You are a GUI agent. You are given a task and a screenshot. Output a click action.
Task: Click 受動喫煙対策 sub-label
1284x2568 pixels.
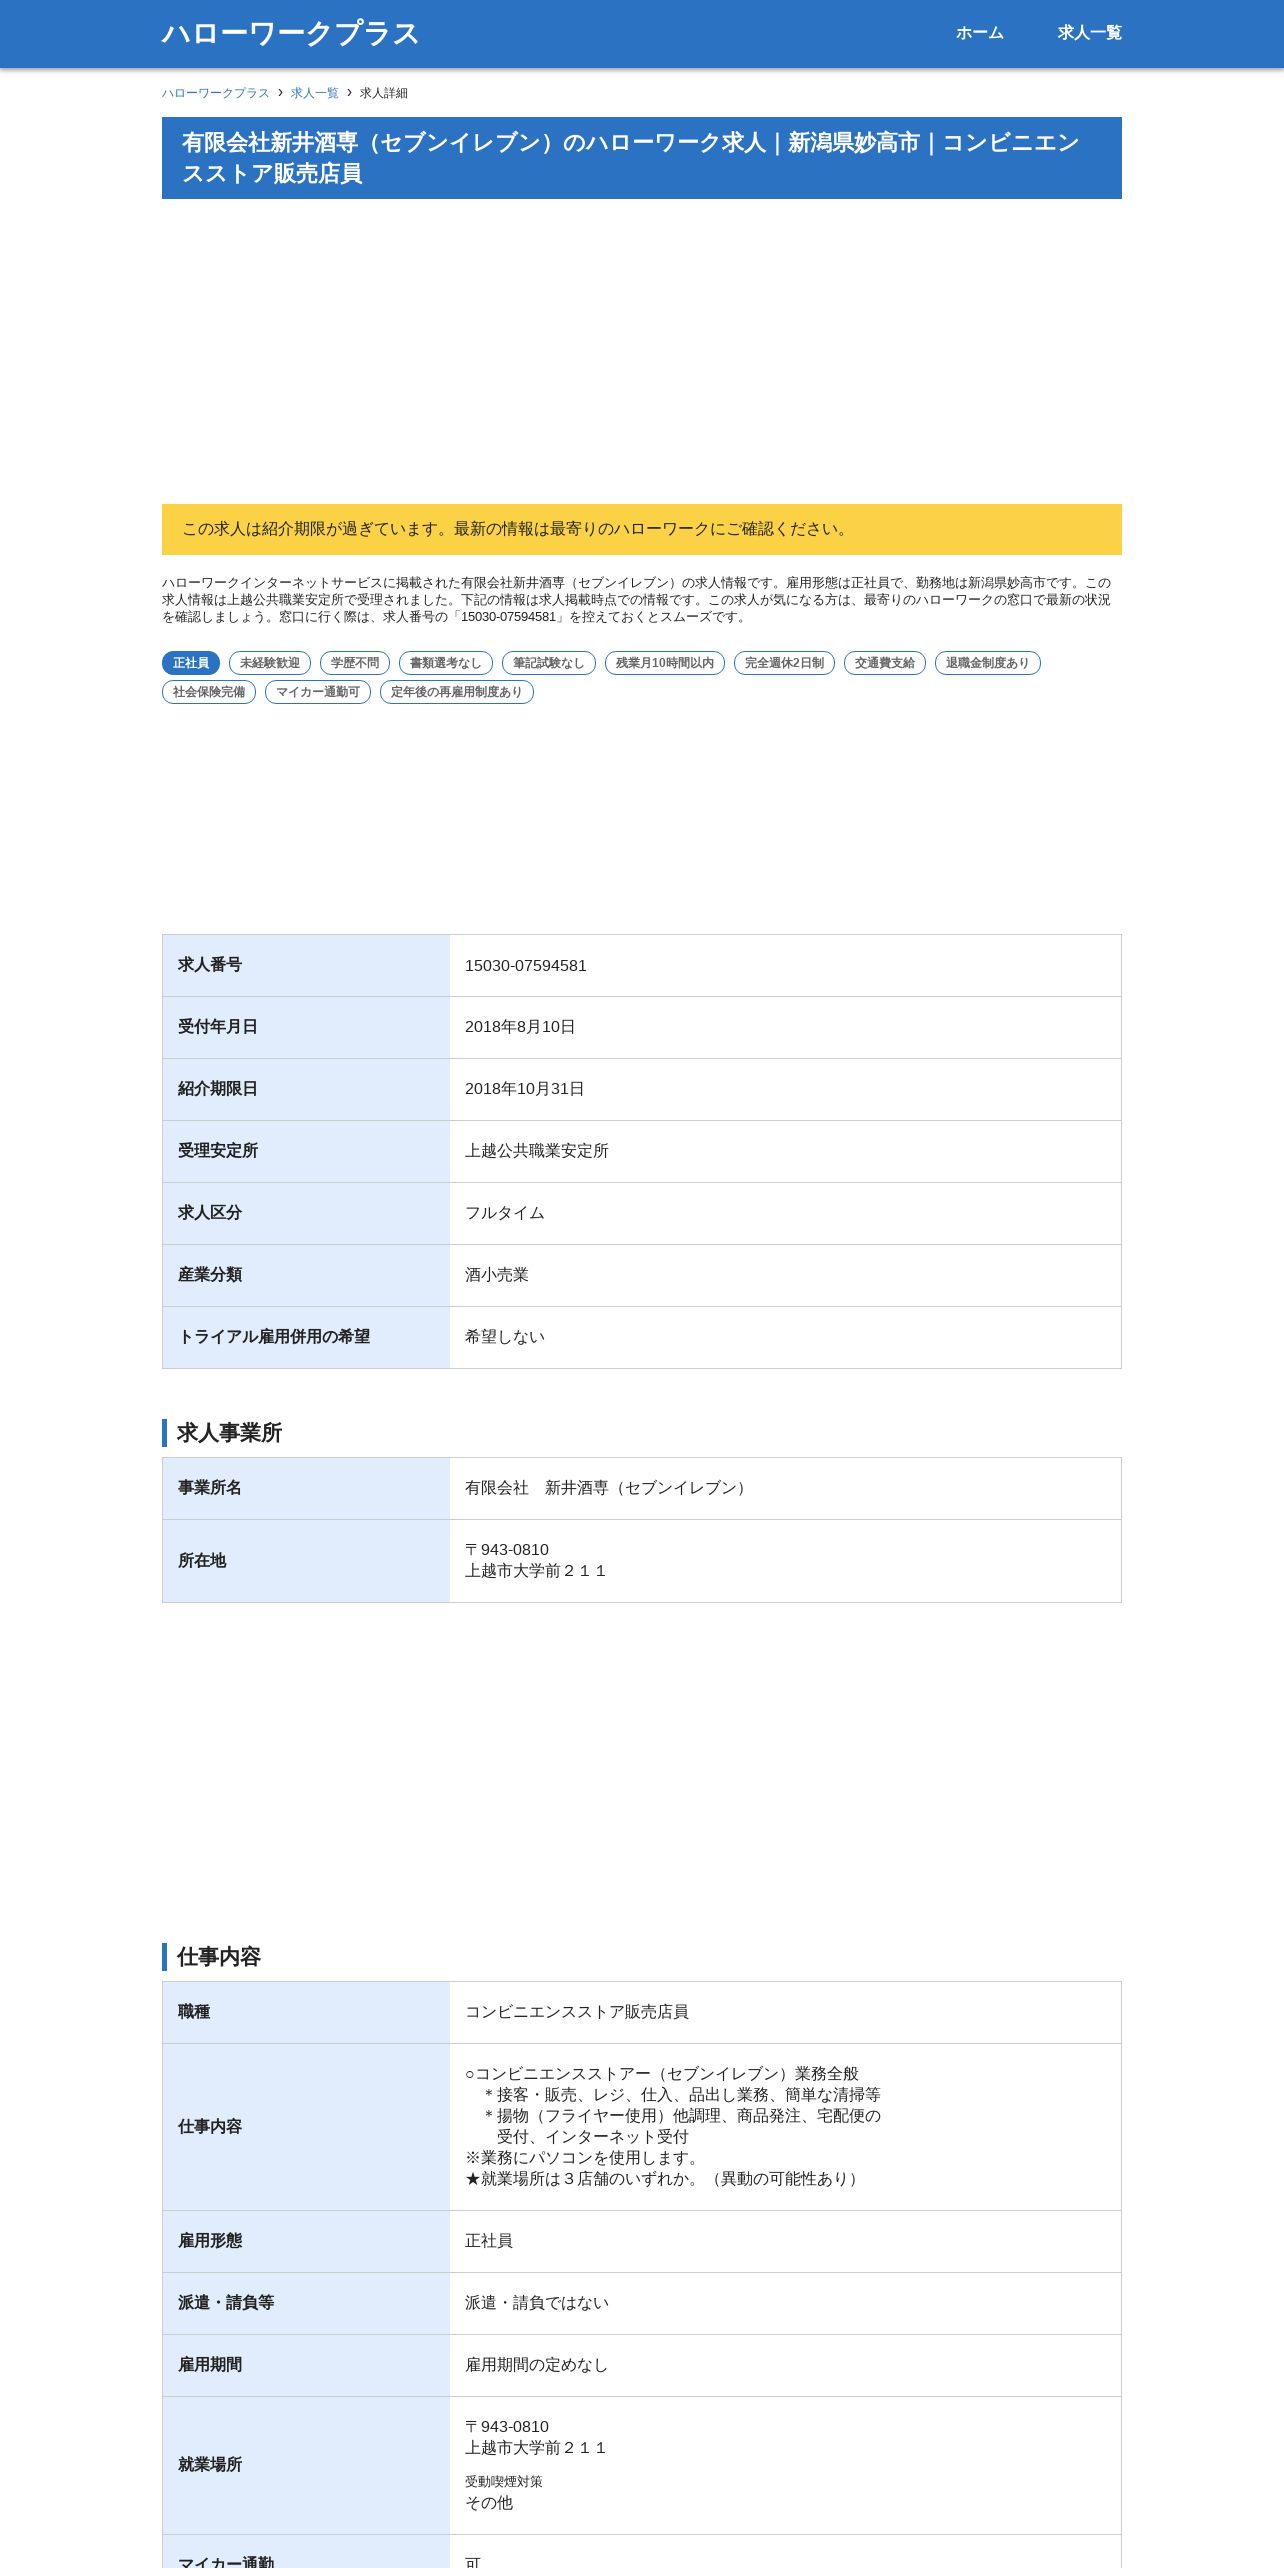pos(504,2482)
